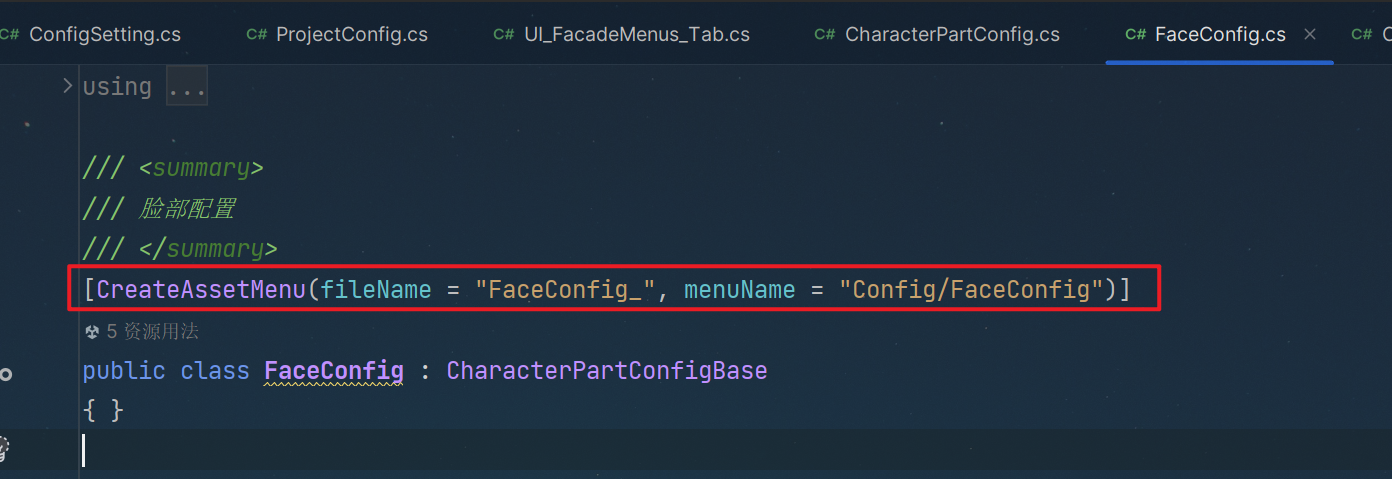The image size is (1392, 479).
Task: Click the CharacterPartConfigBase base class reference
Action: click(x=606, y=371)
